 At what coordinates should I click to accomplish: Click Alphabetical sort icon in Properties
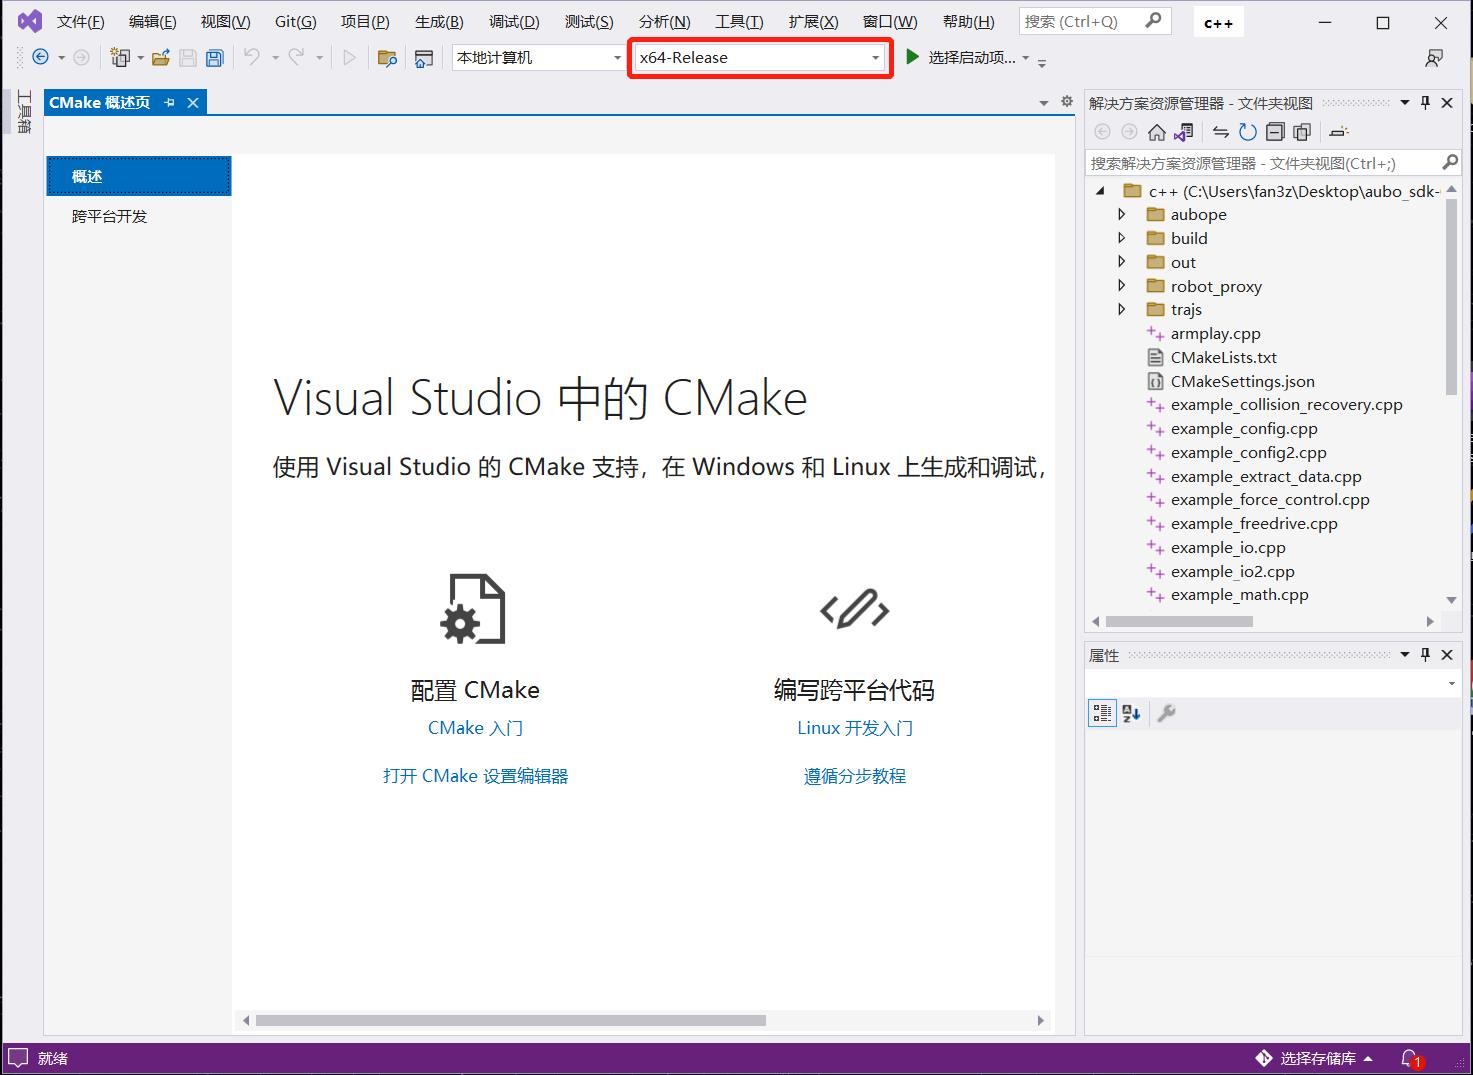(x=1131, y=713)
